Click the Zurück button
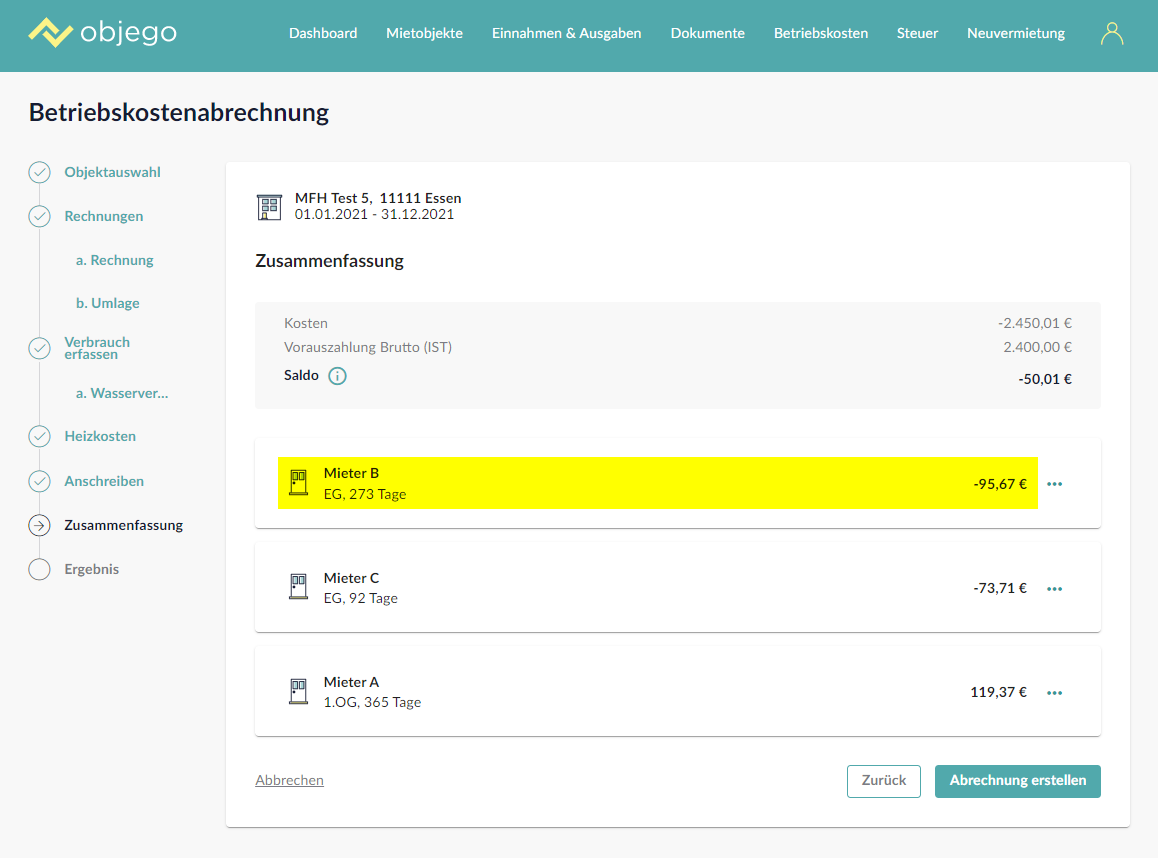Viewport: 1158px width, 858px height. click(883, 781)
